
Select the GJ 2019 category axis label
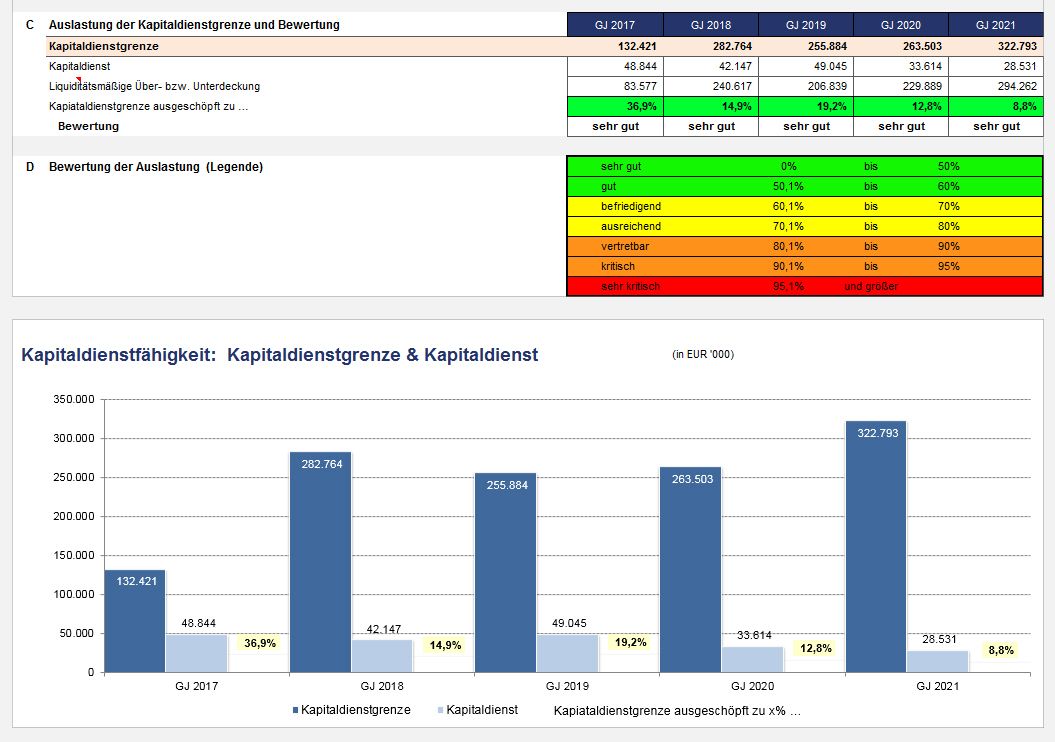click(x=567, y=687)
